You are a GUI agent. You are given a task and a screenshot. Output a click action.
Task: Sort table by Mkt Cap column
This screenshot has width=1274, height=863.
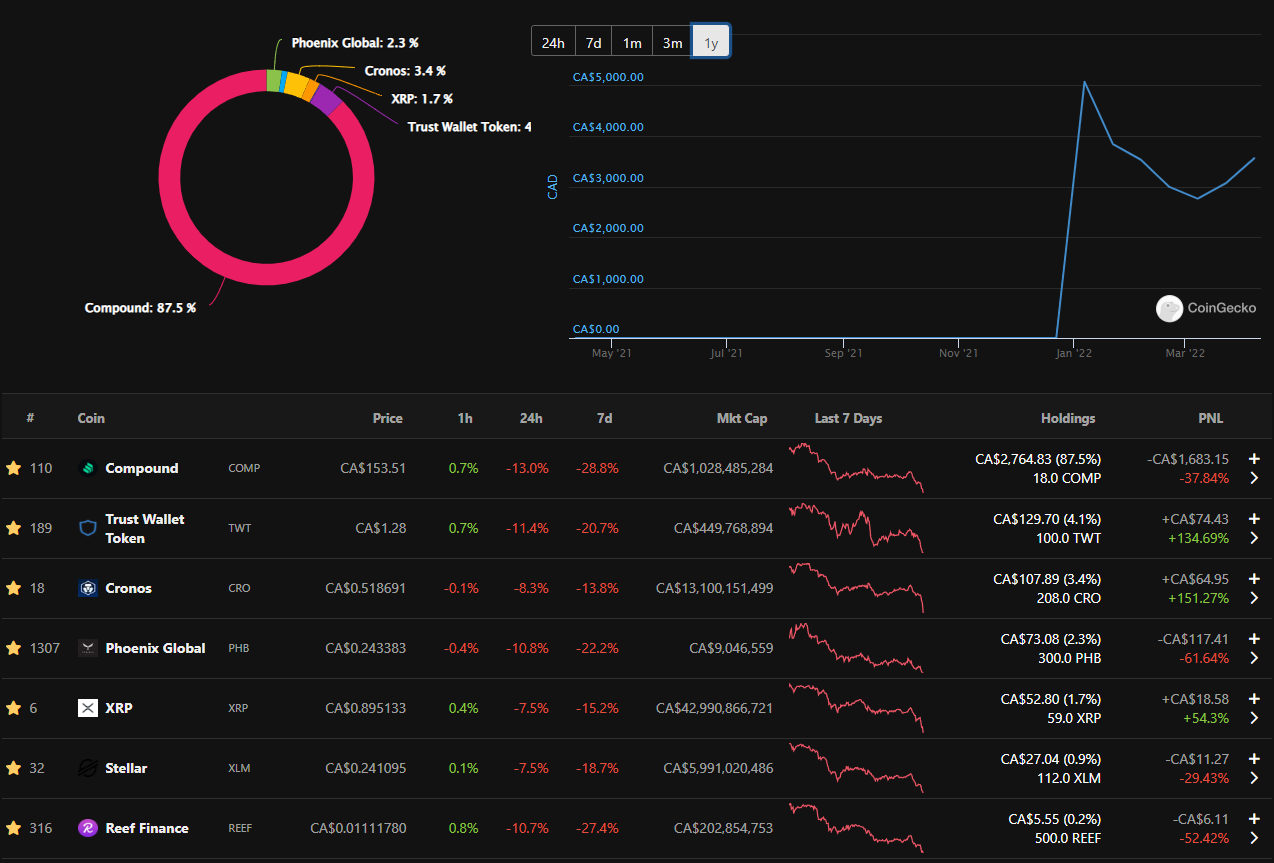(742, 418)
